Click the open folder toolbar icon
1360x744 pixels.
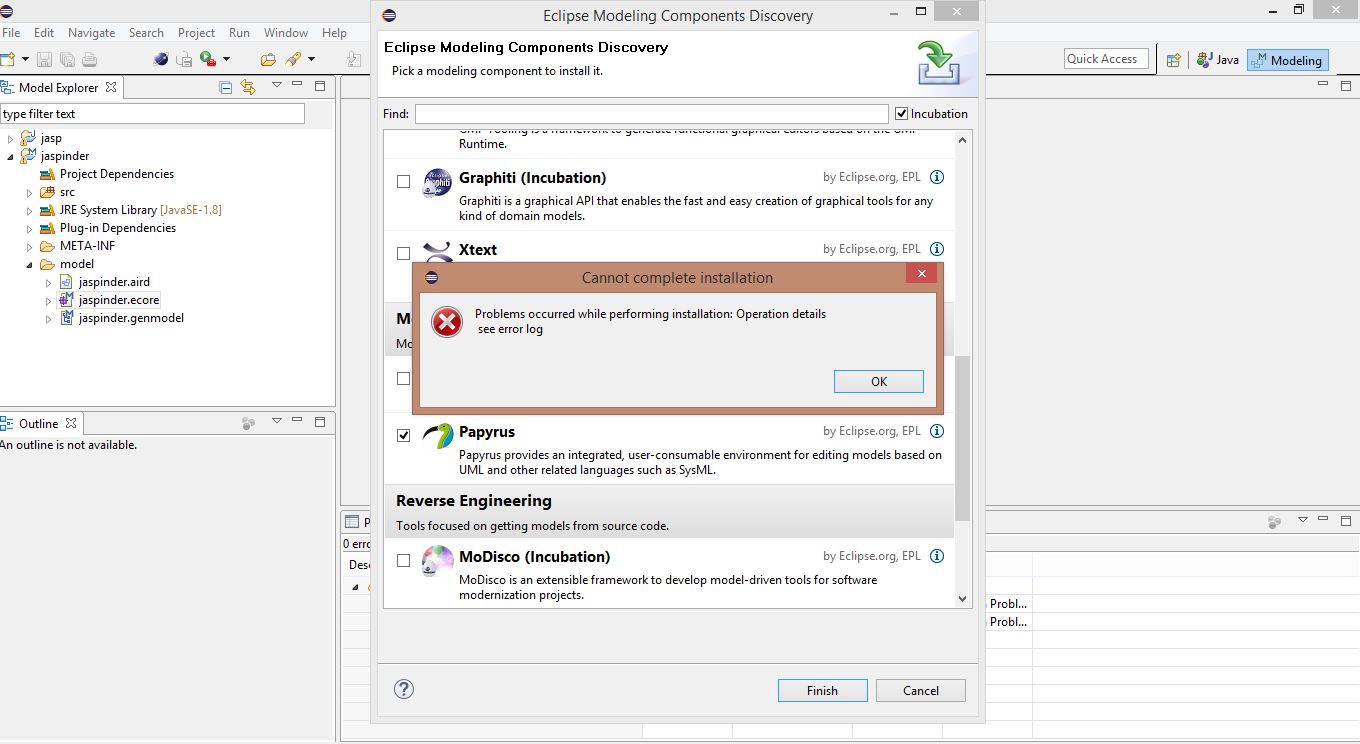[x=268, y=60]
